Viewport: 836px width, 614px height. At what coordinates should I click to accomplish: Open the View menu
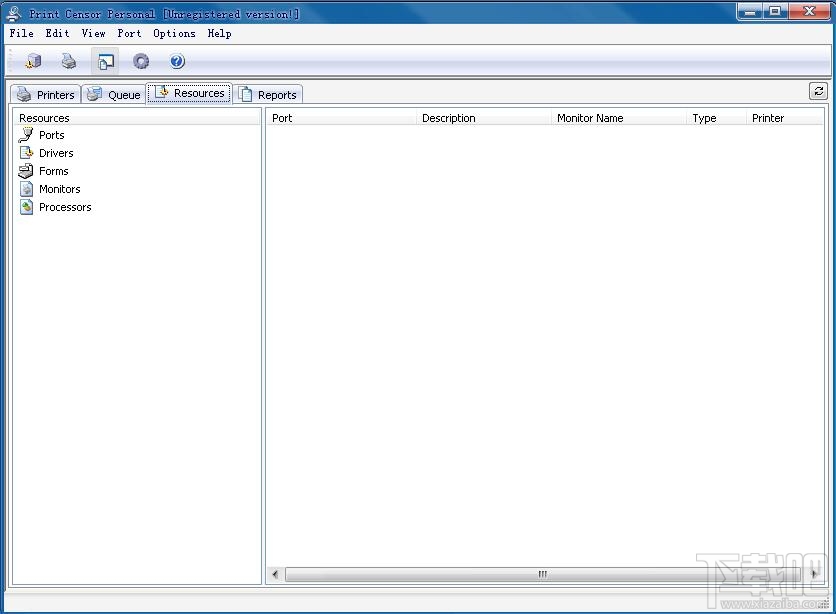93,33
